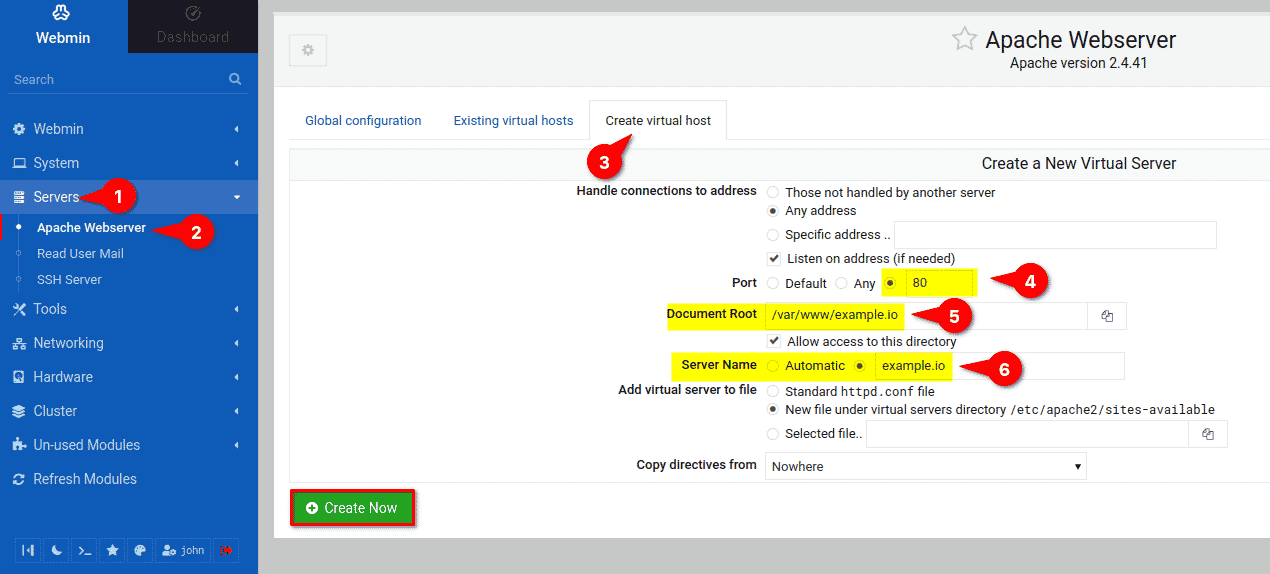1270x574 pixels.
Task: Click the Document Root text field
Action: pyautogui.click(x=926, y=316)
